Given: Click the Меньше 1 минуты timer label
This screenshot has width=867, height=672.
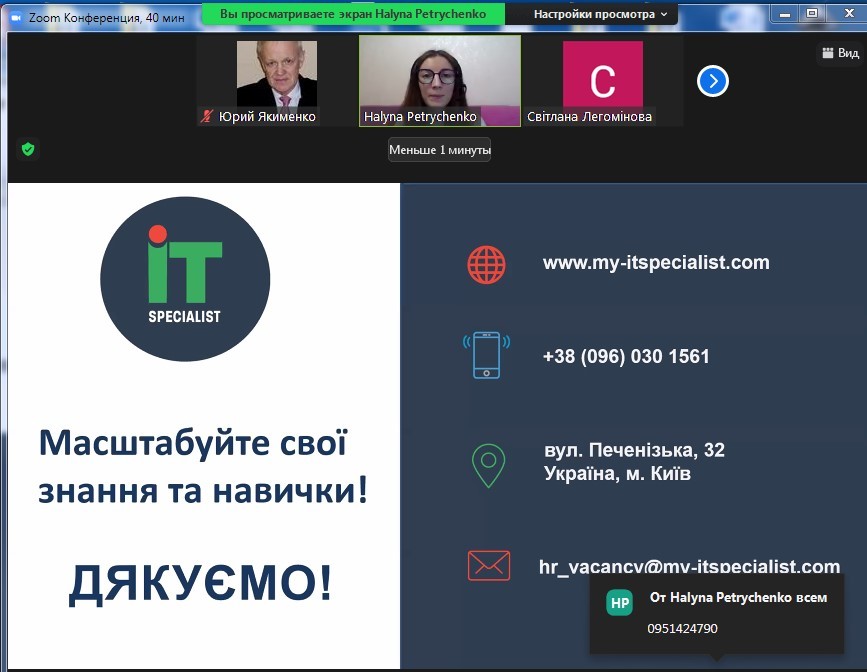Looking at the screenshot, I should click(x=440, y=150).
